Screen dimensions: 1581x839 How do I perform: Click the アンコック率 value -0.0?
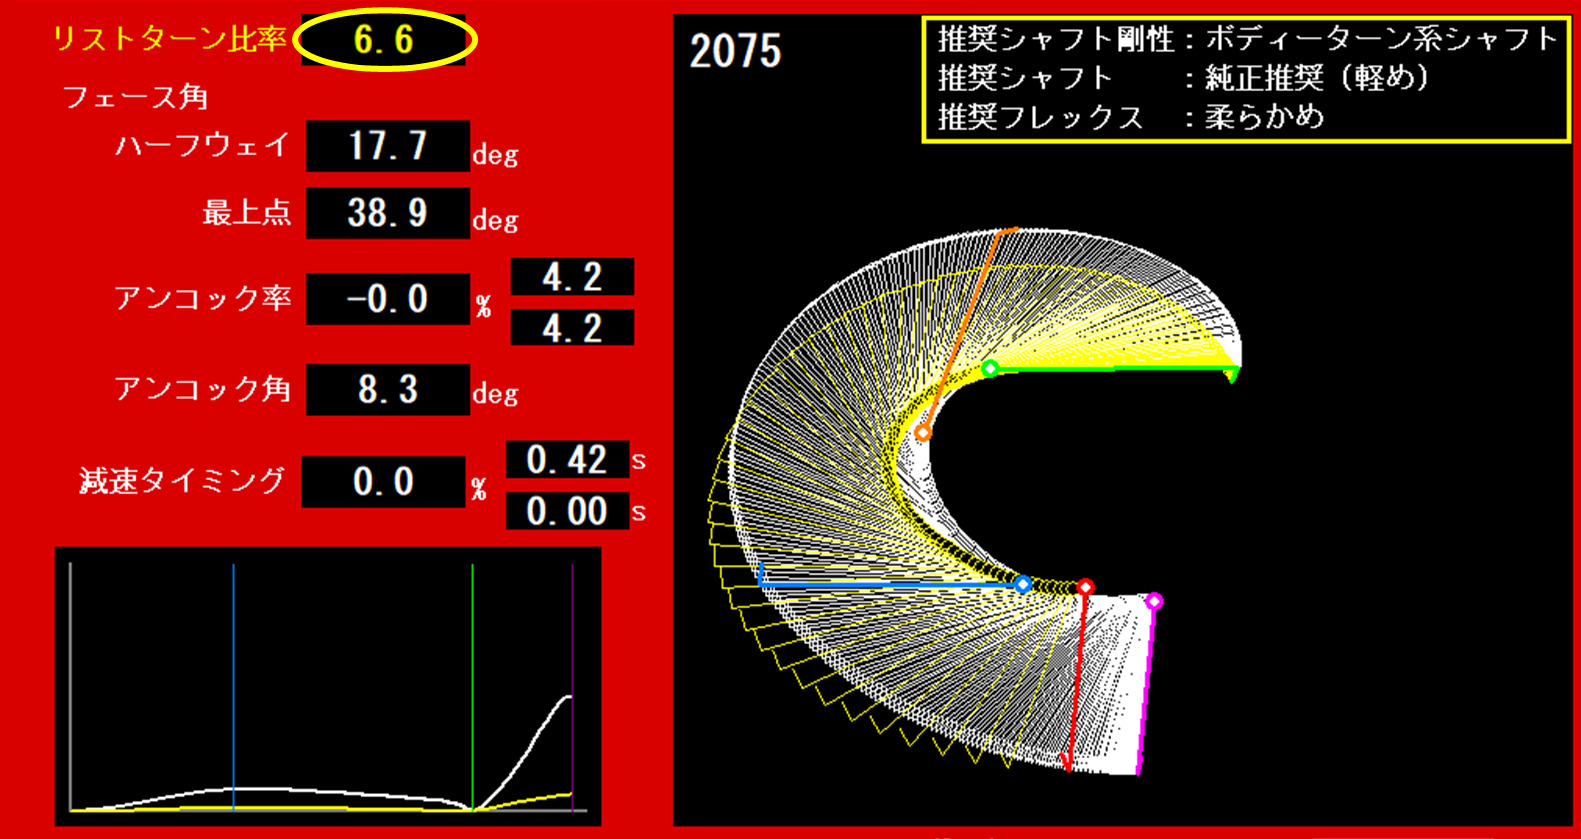(388, 299)
